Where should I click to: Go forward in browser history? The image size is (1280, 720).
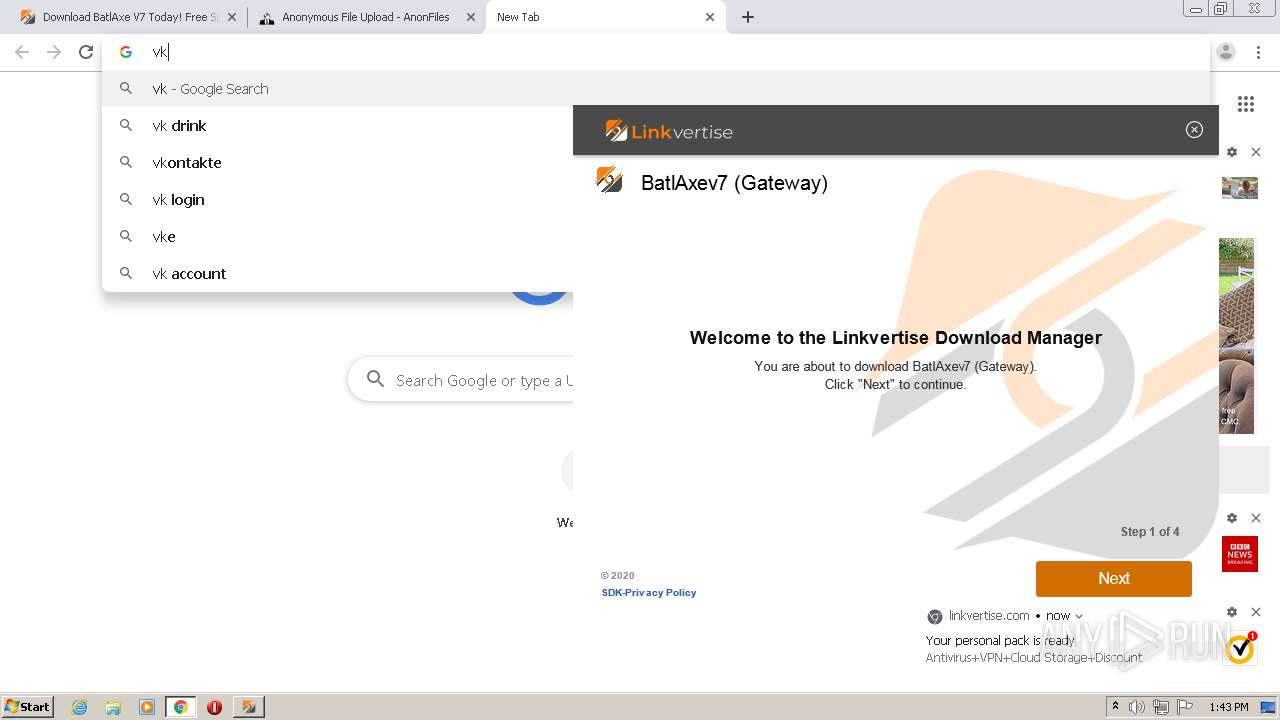tap(54, 52)
